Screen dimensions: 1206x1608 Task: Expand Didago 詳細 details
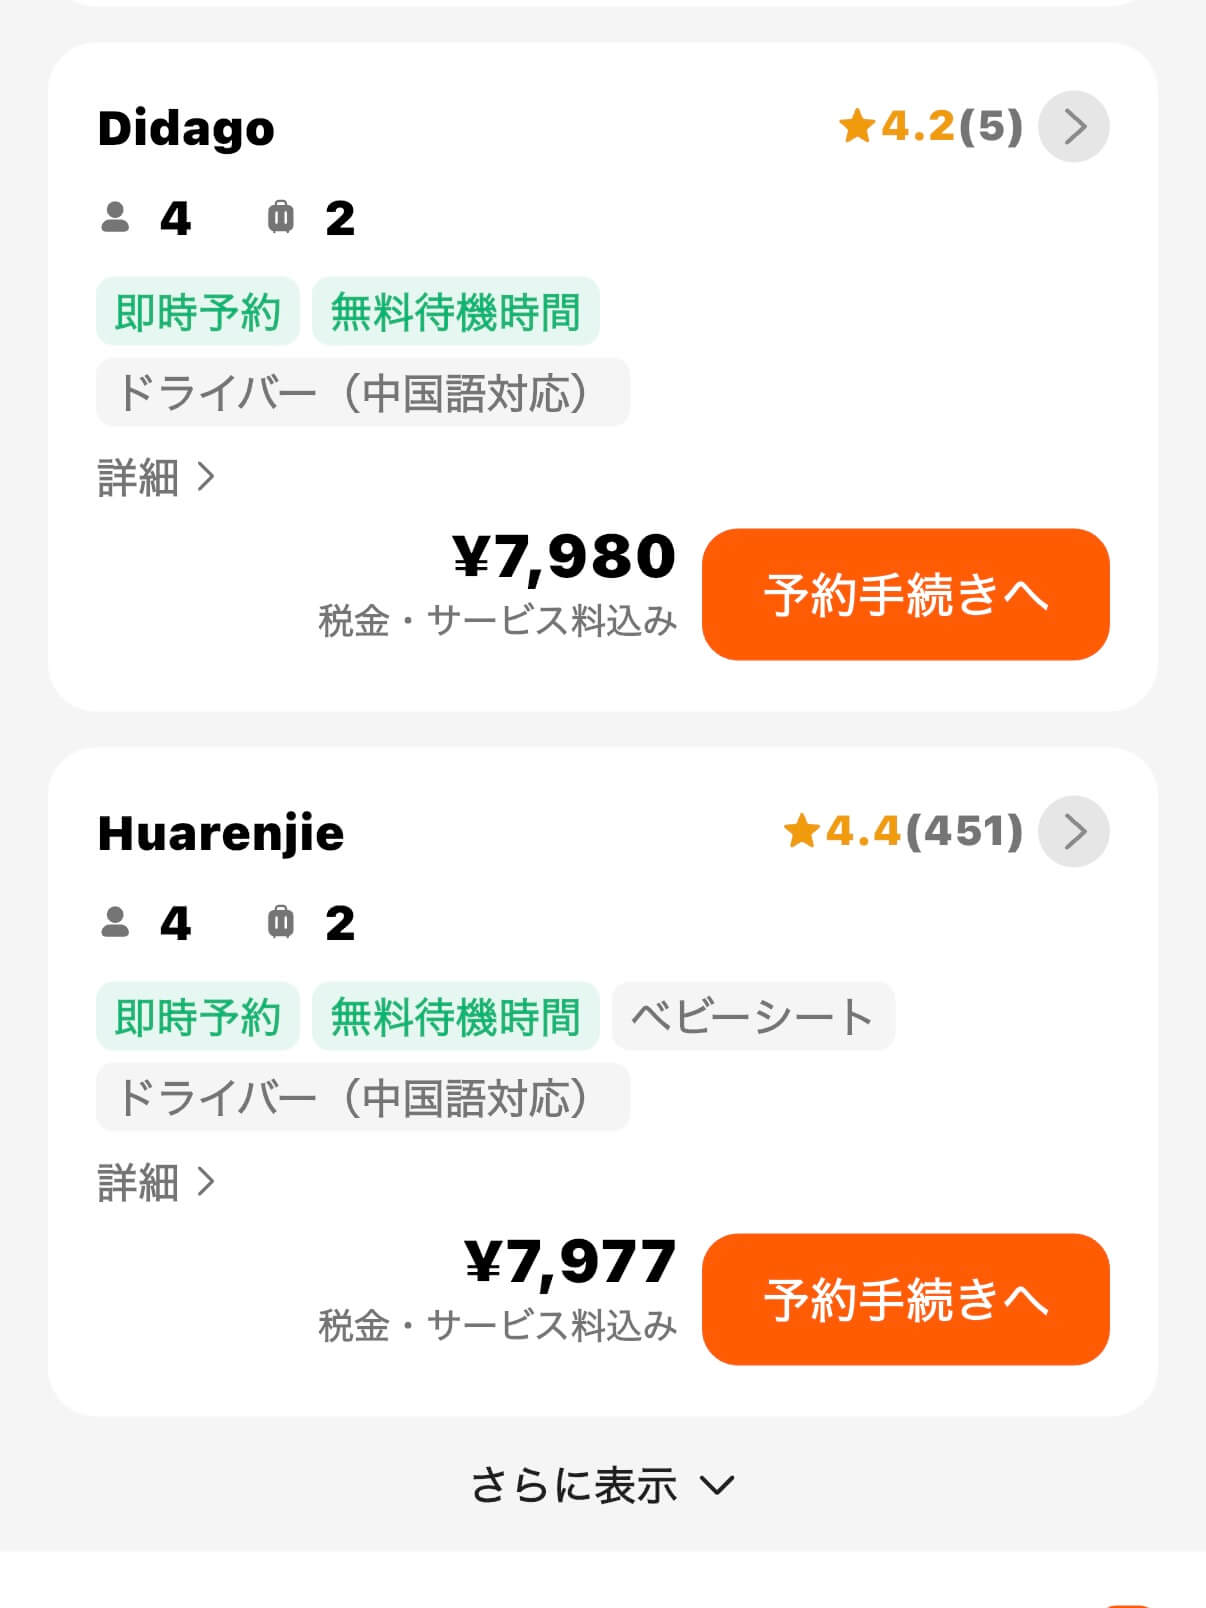156,478
